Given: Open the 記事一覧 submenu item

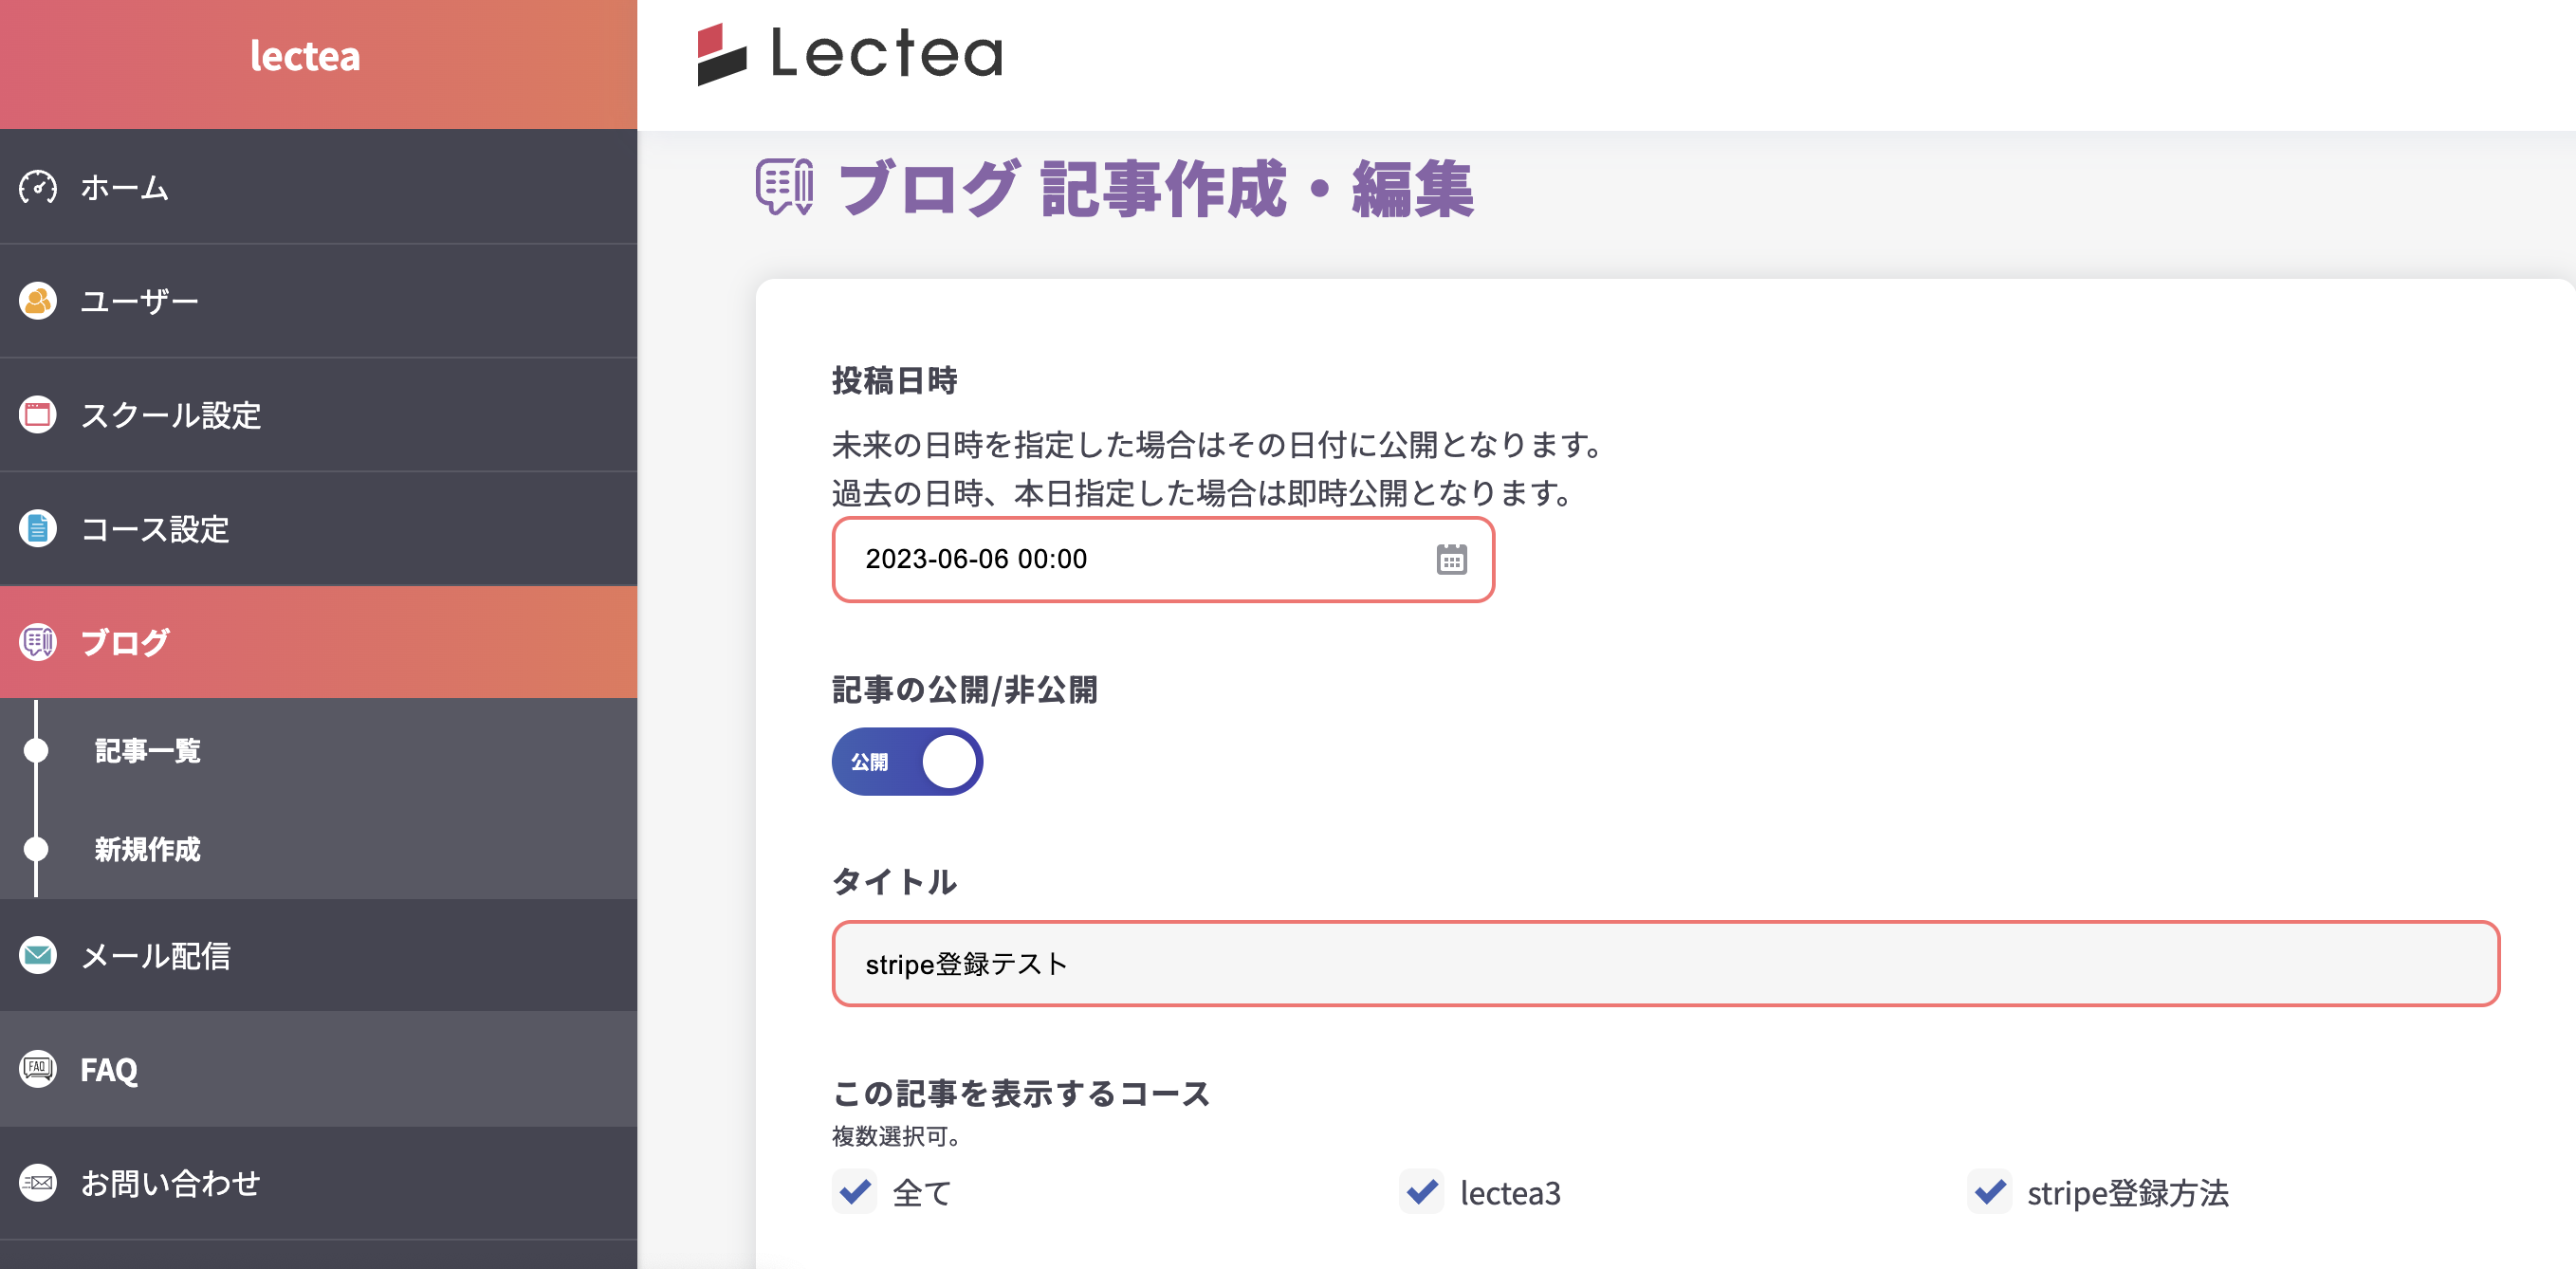Looking at the screenshot, I should [148, 750].
